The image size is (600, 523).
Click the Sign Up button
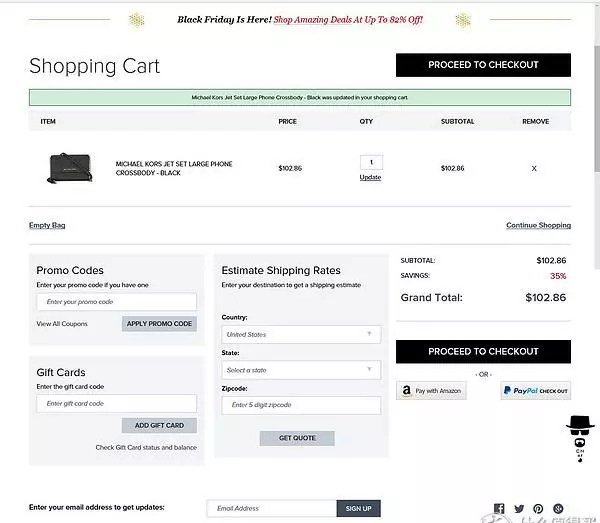[359, 508]
